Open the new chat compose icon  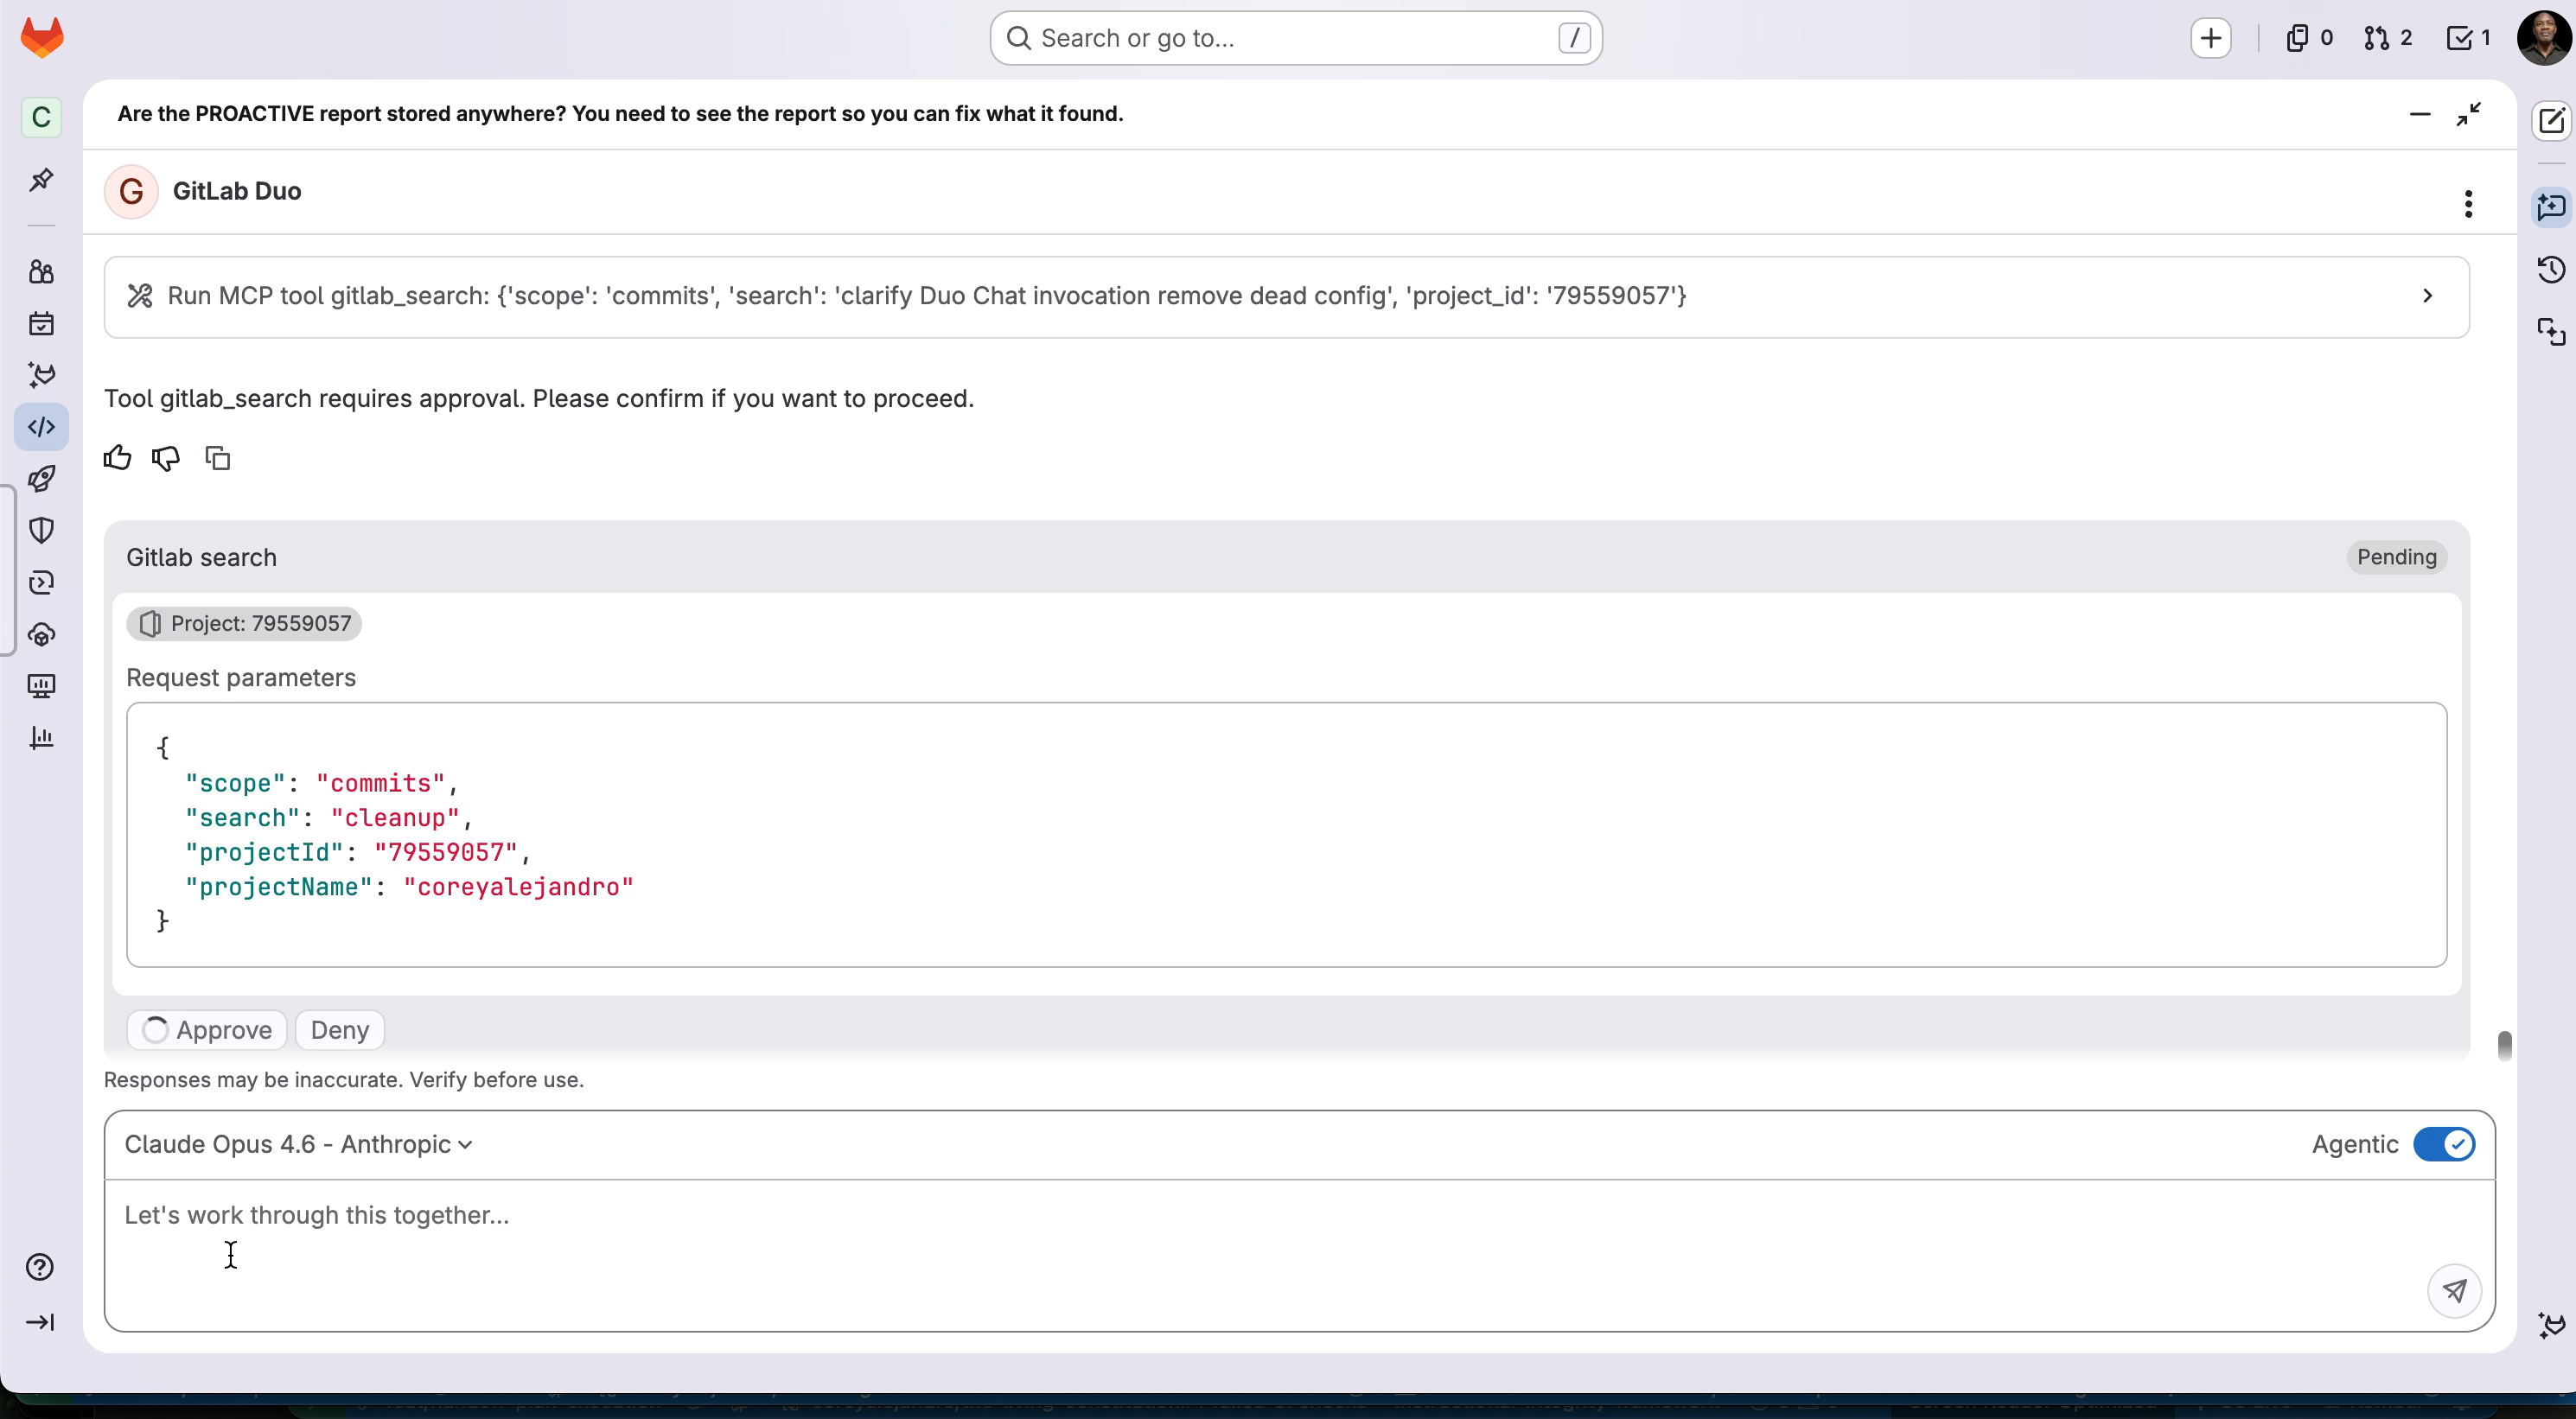[2551, 120]
